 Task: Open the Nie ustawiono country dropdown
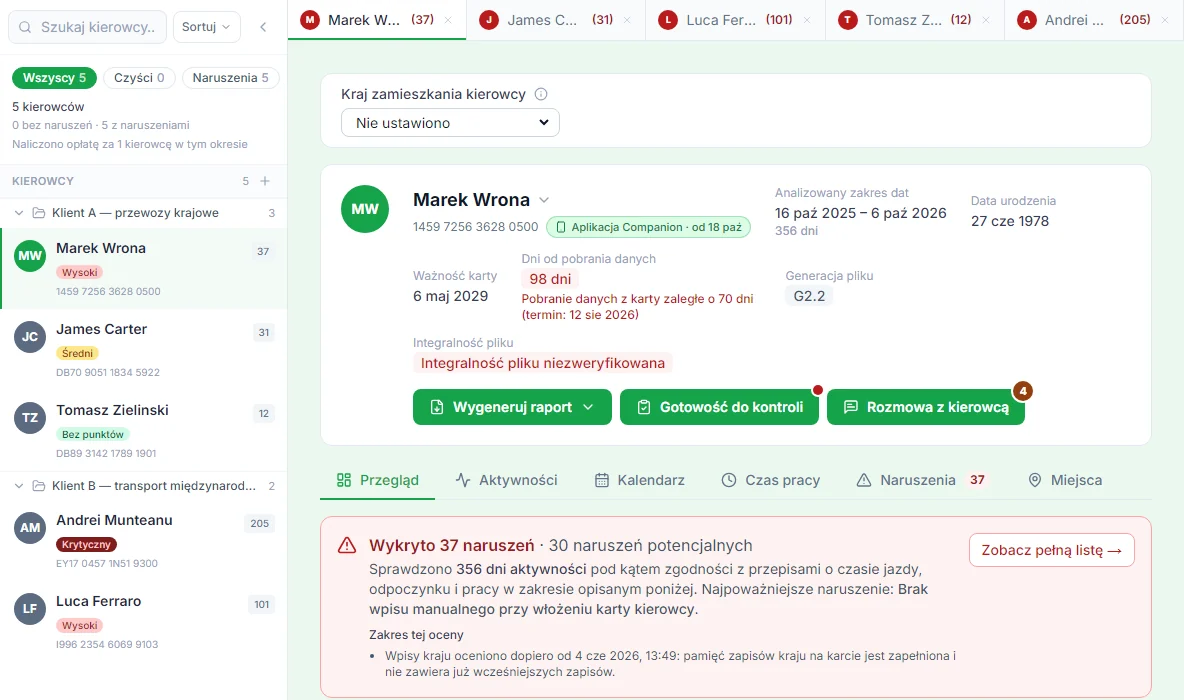(x=450, y=123)
